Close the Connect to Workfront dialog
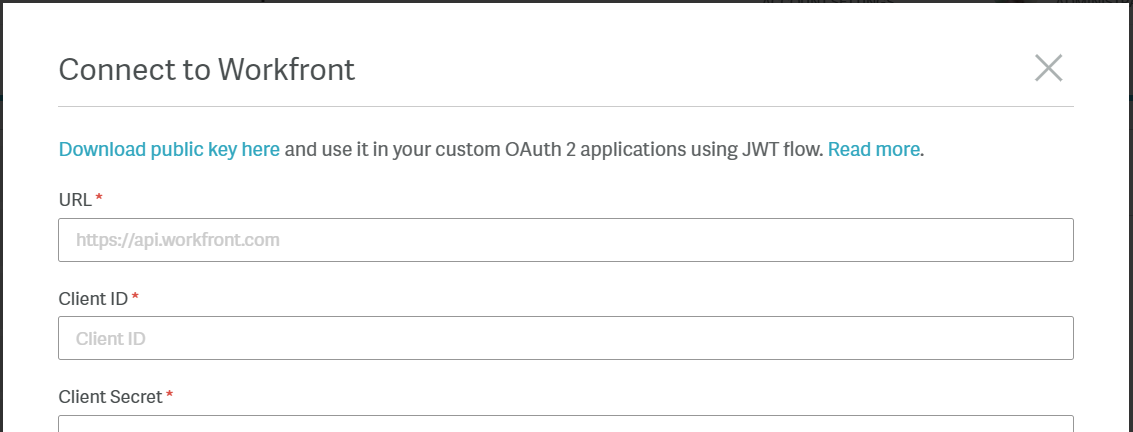The height and width of the screenshot is (432, 1133). point(1048,68)
